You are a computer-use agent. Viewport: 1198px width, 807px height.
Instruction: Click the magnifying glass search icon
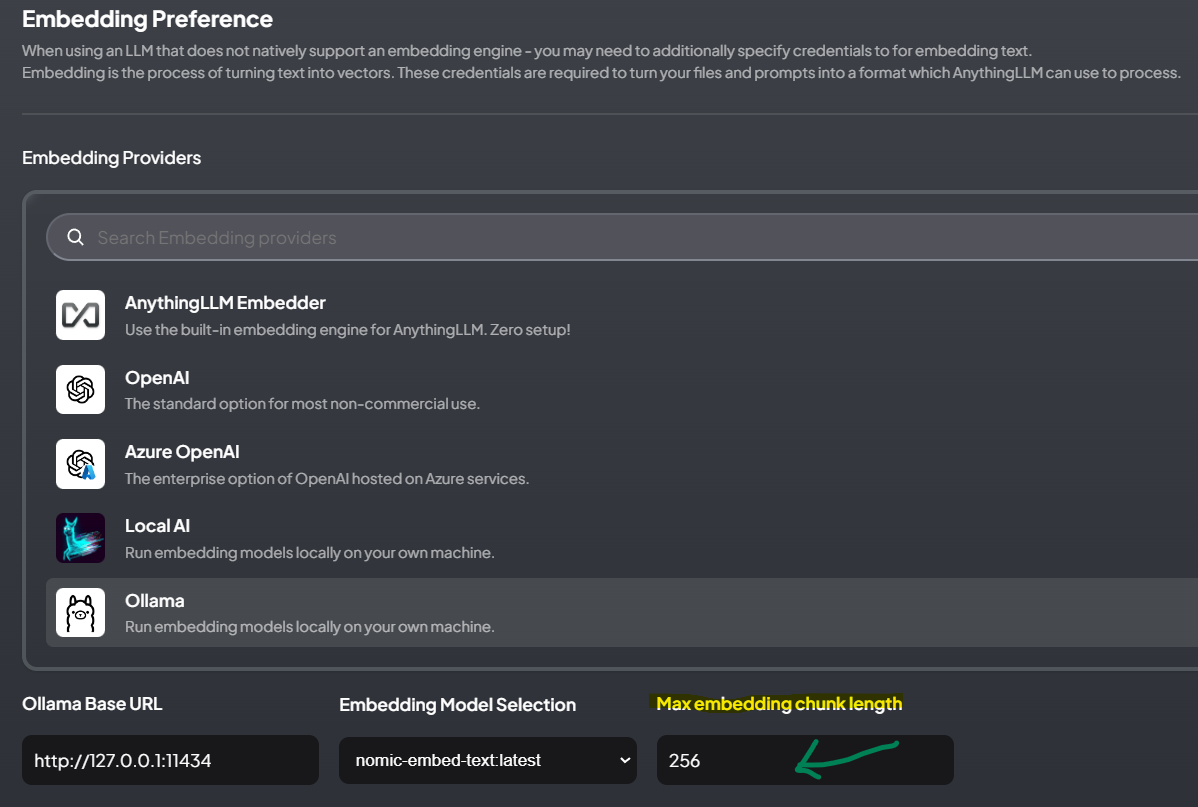click(75, 238)
